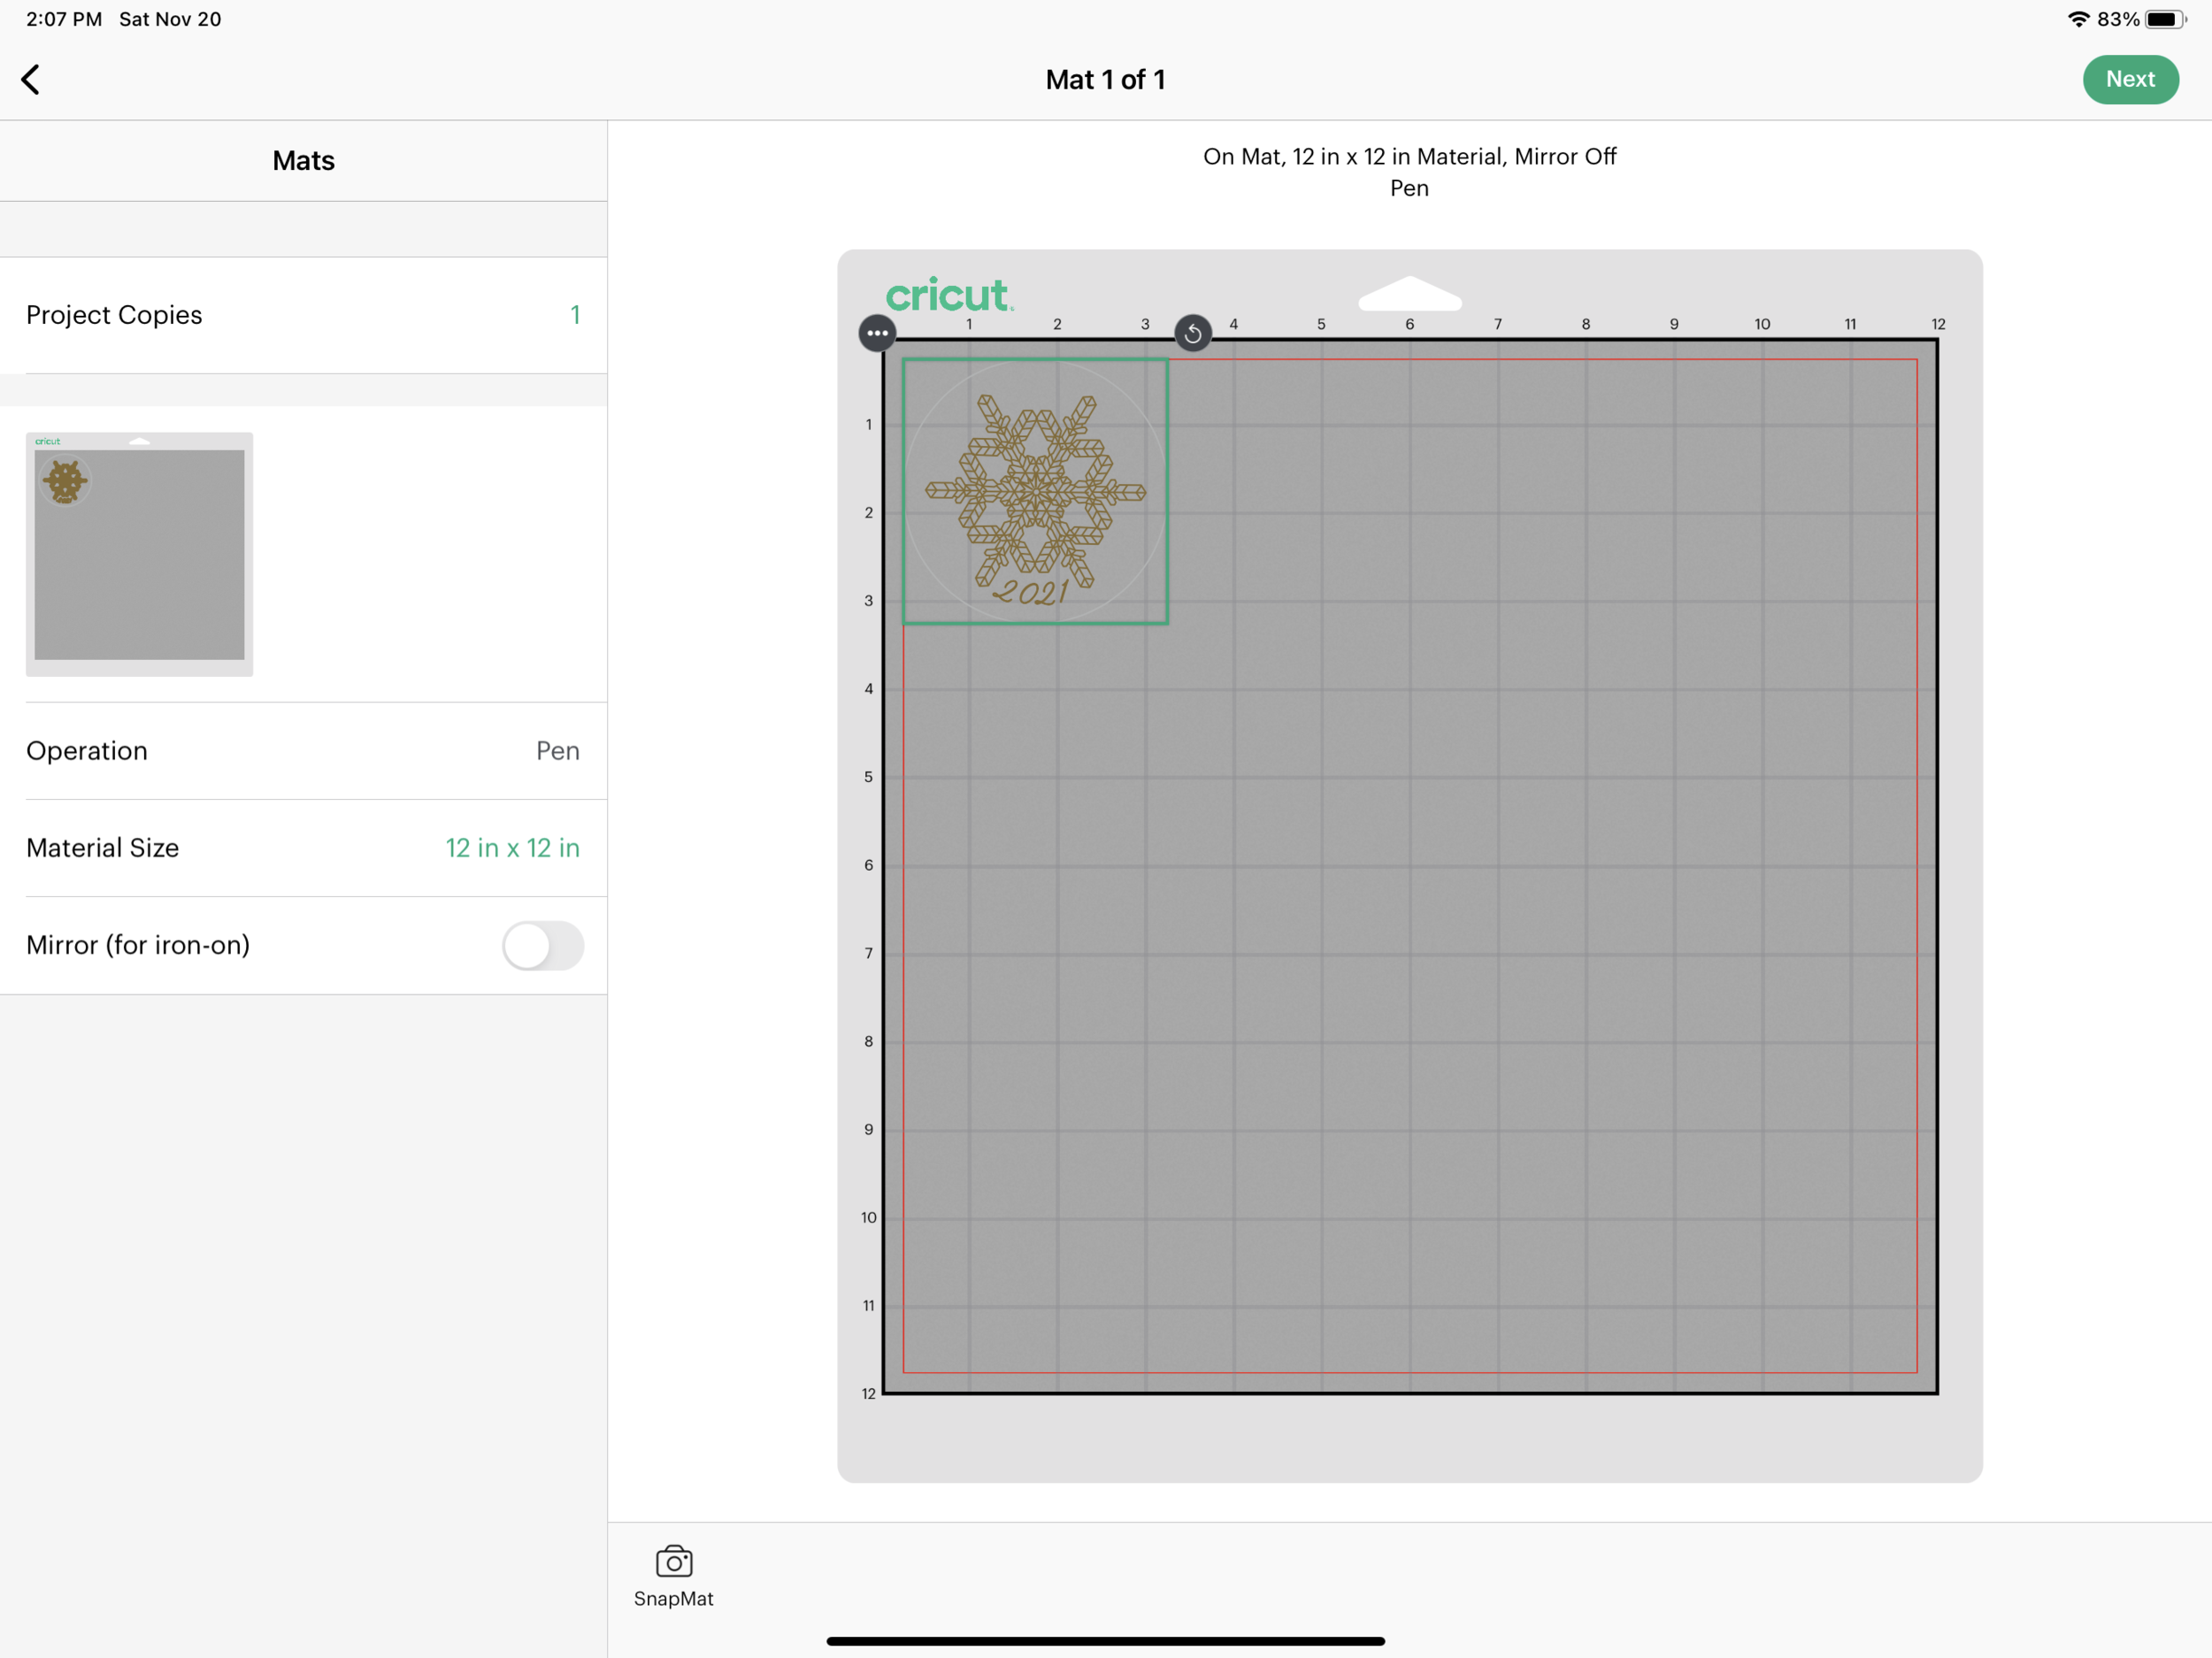Tap the home indicator bar
2212x1658 pixels.
pos(1105,1641)
